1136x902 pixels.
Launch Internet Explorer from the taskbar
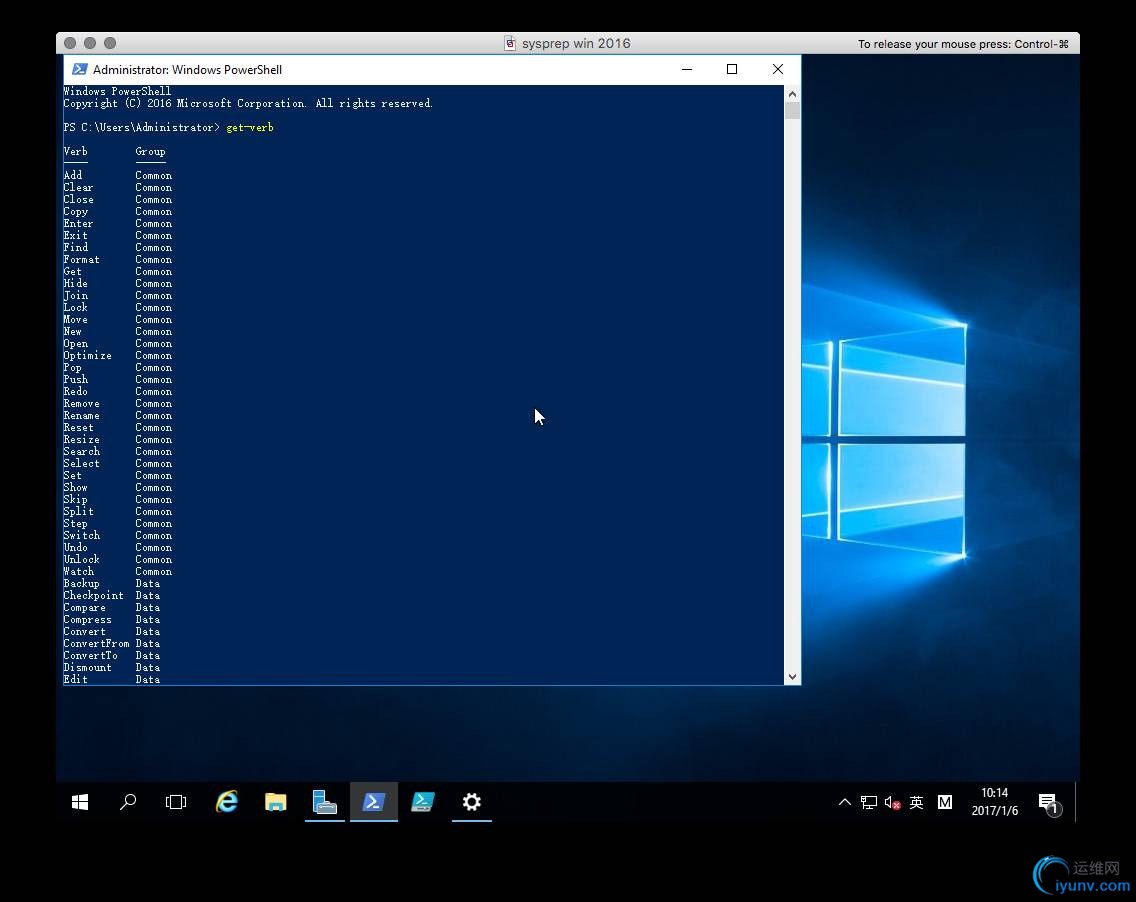pos(227,802)
